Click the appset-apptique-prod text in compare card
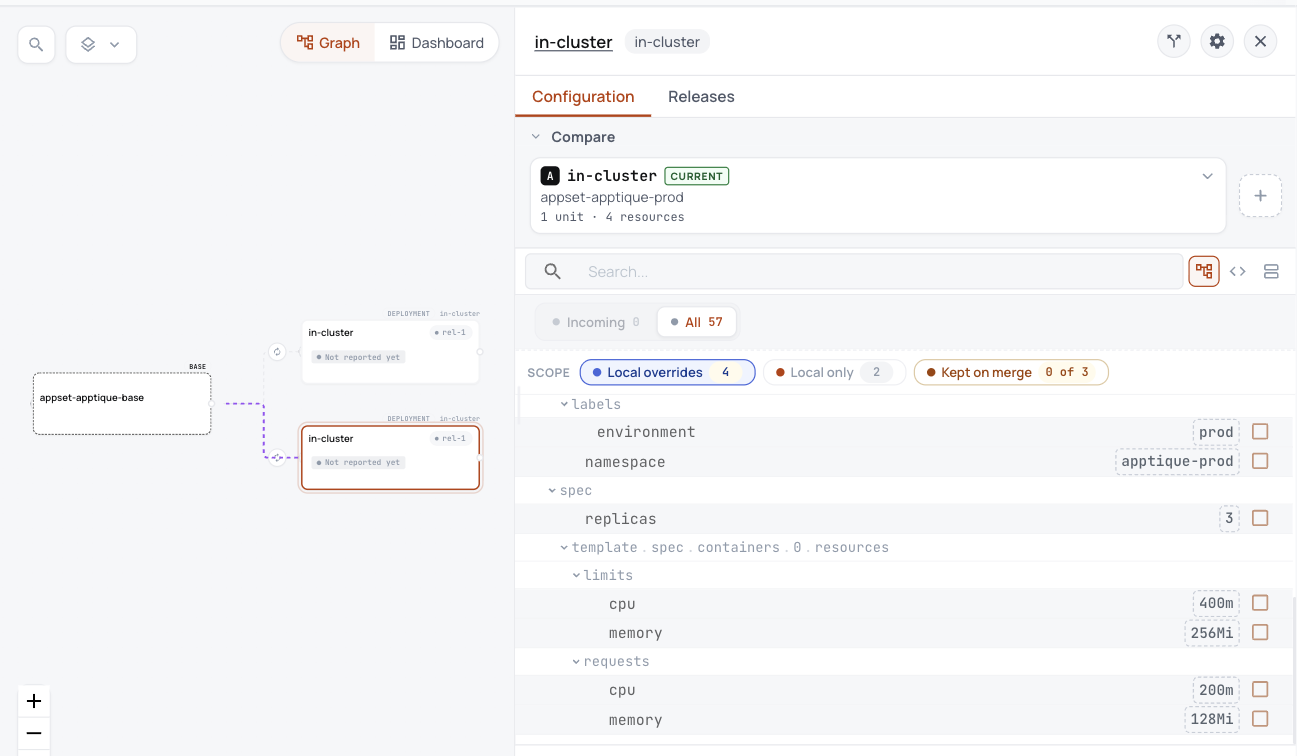Image resolution: width=1297 pixels, height=756 pixels. pyautogui.click(x=612, y=197)
